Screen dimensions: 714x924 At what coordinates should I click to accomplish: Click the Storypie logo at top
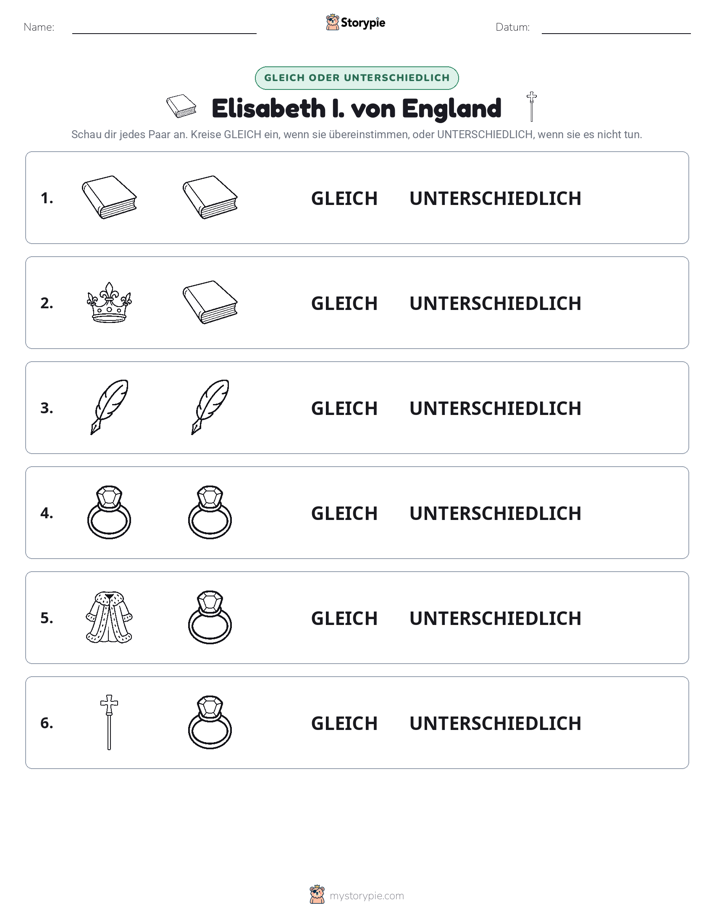click(x=356, y=22)
